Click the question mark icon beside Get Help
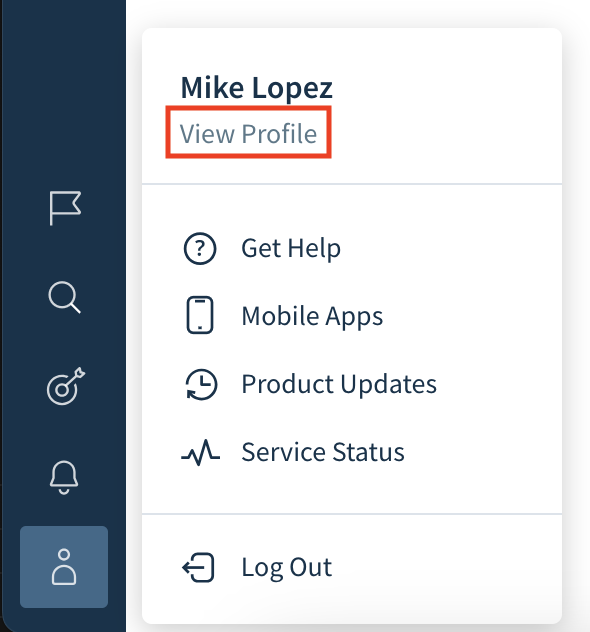The width and height of the screenshot is (590, 632). coord(200,249)
